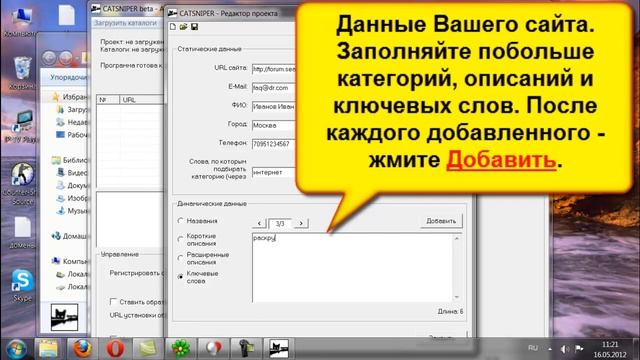
Task: Click the 3/3 entry counter field
Action: [280, 223]
